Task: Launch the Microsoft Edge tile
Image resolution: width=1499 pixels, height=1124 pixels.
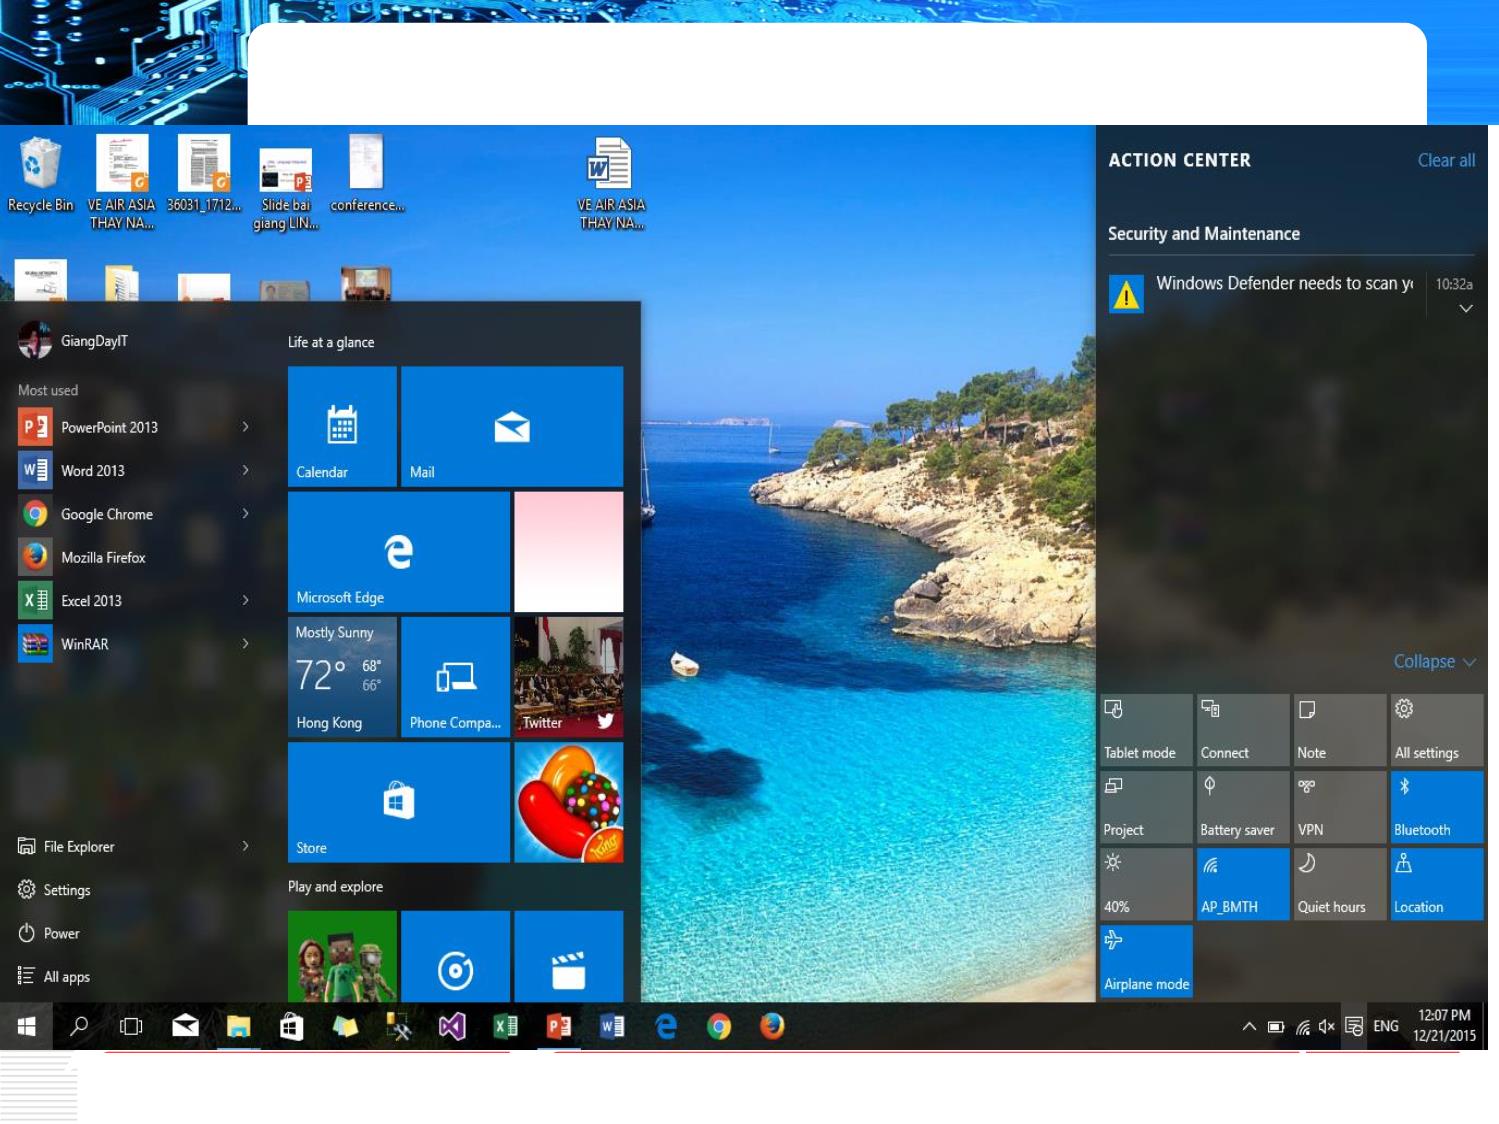Action: coord(399,552)
